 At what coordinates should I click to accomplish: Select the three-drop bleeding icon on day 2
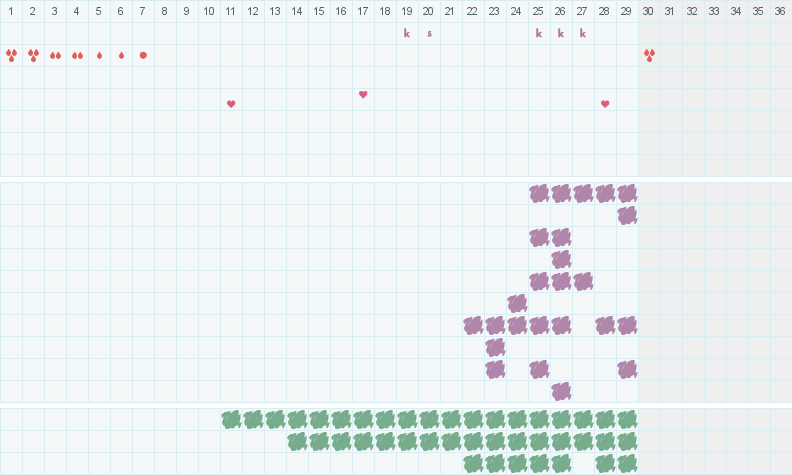(x=33, y=55)
